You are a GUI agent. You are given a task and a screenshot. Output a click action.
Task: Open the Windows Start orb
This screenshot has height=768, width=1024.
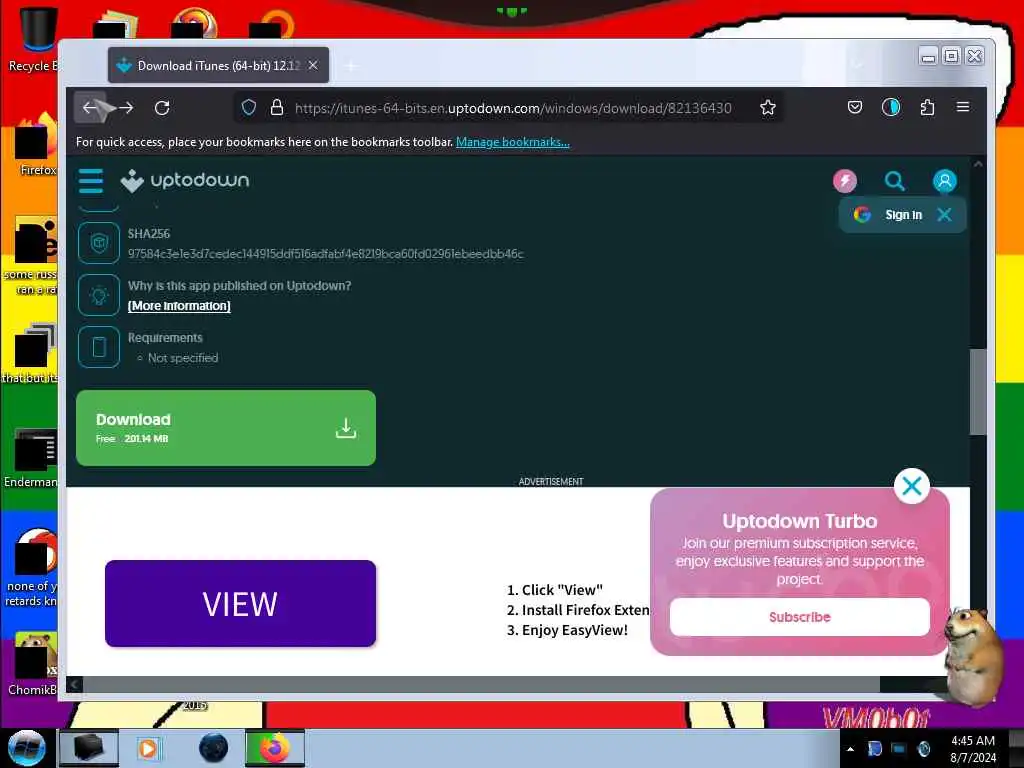(26, 748)
